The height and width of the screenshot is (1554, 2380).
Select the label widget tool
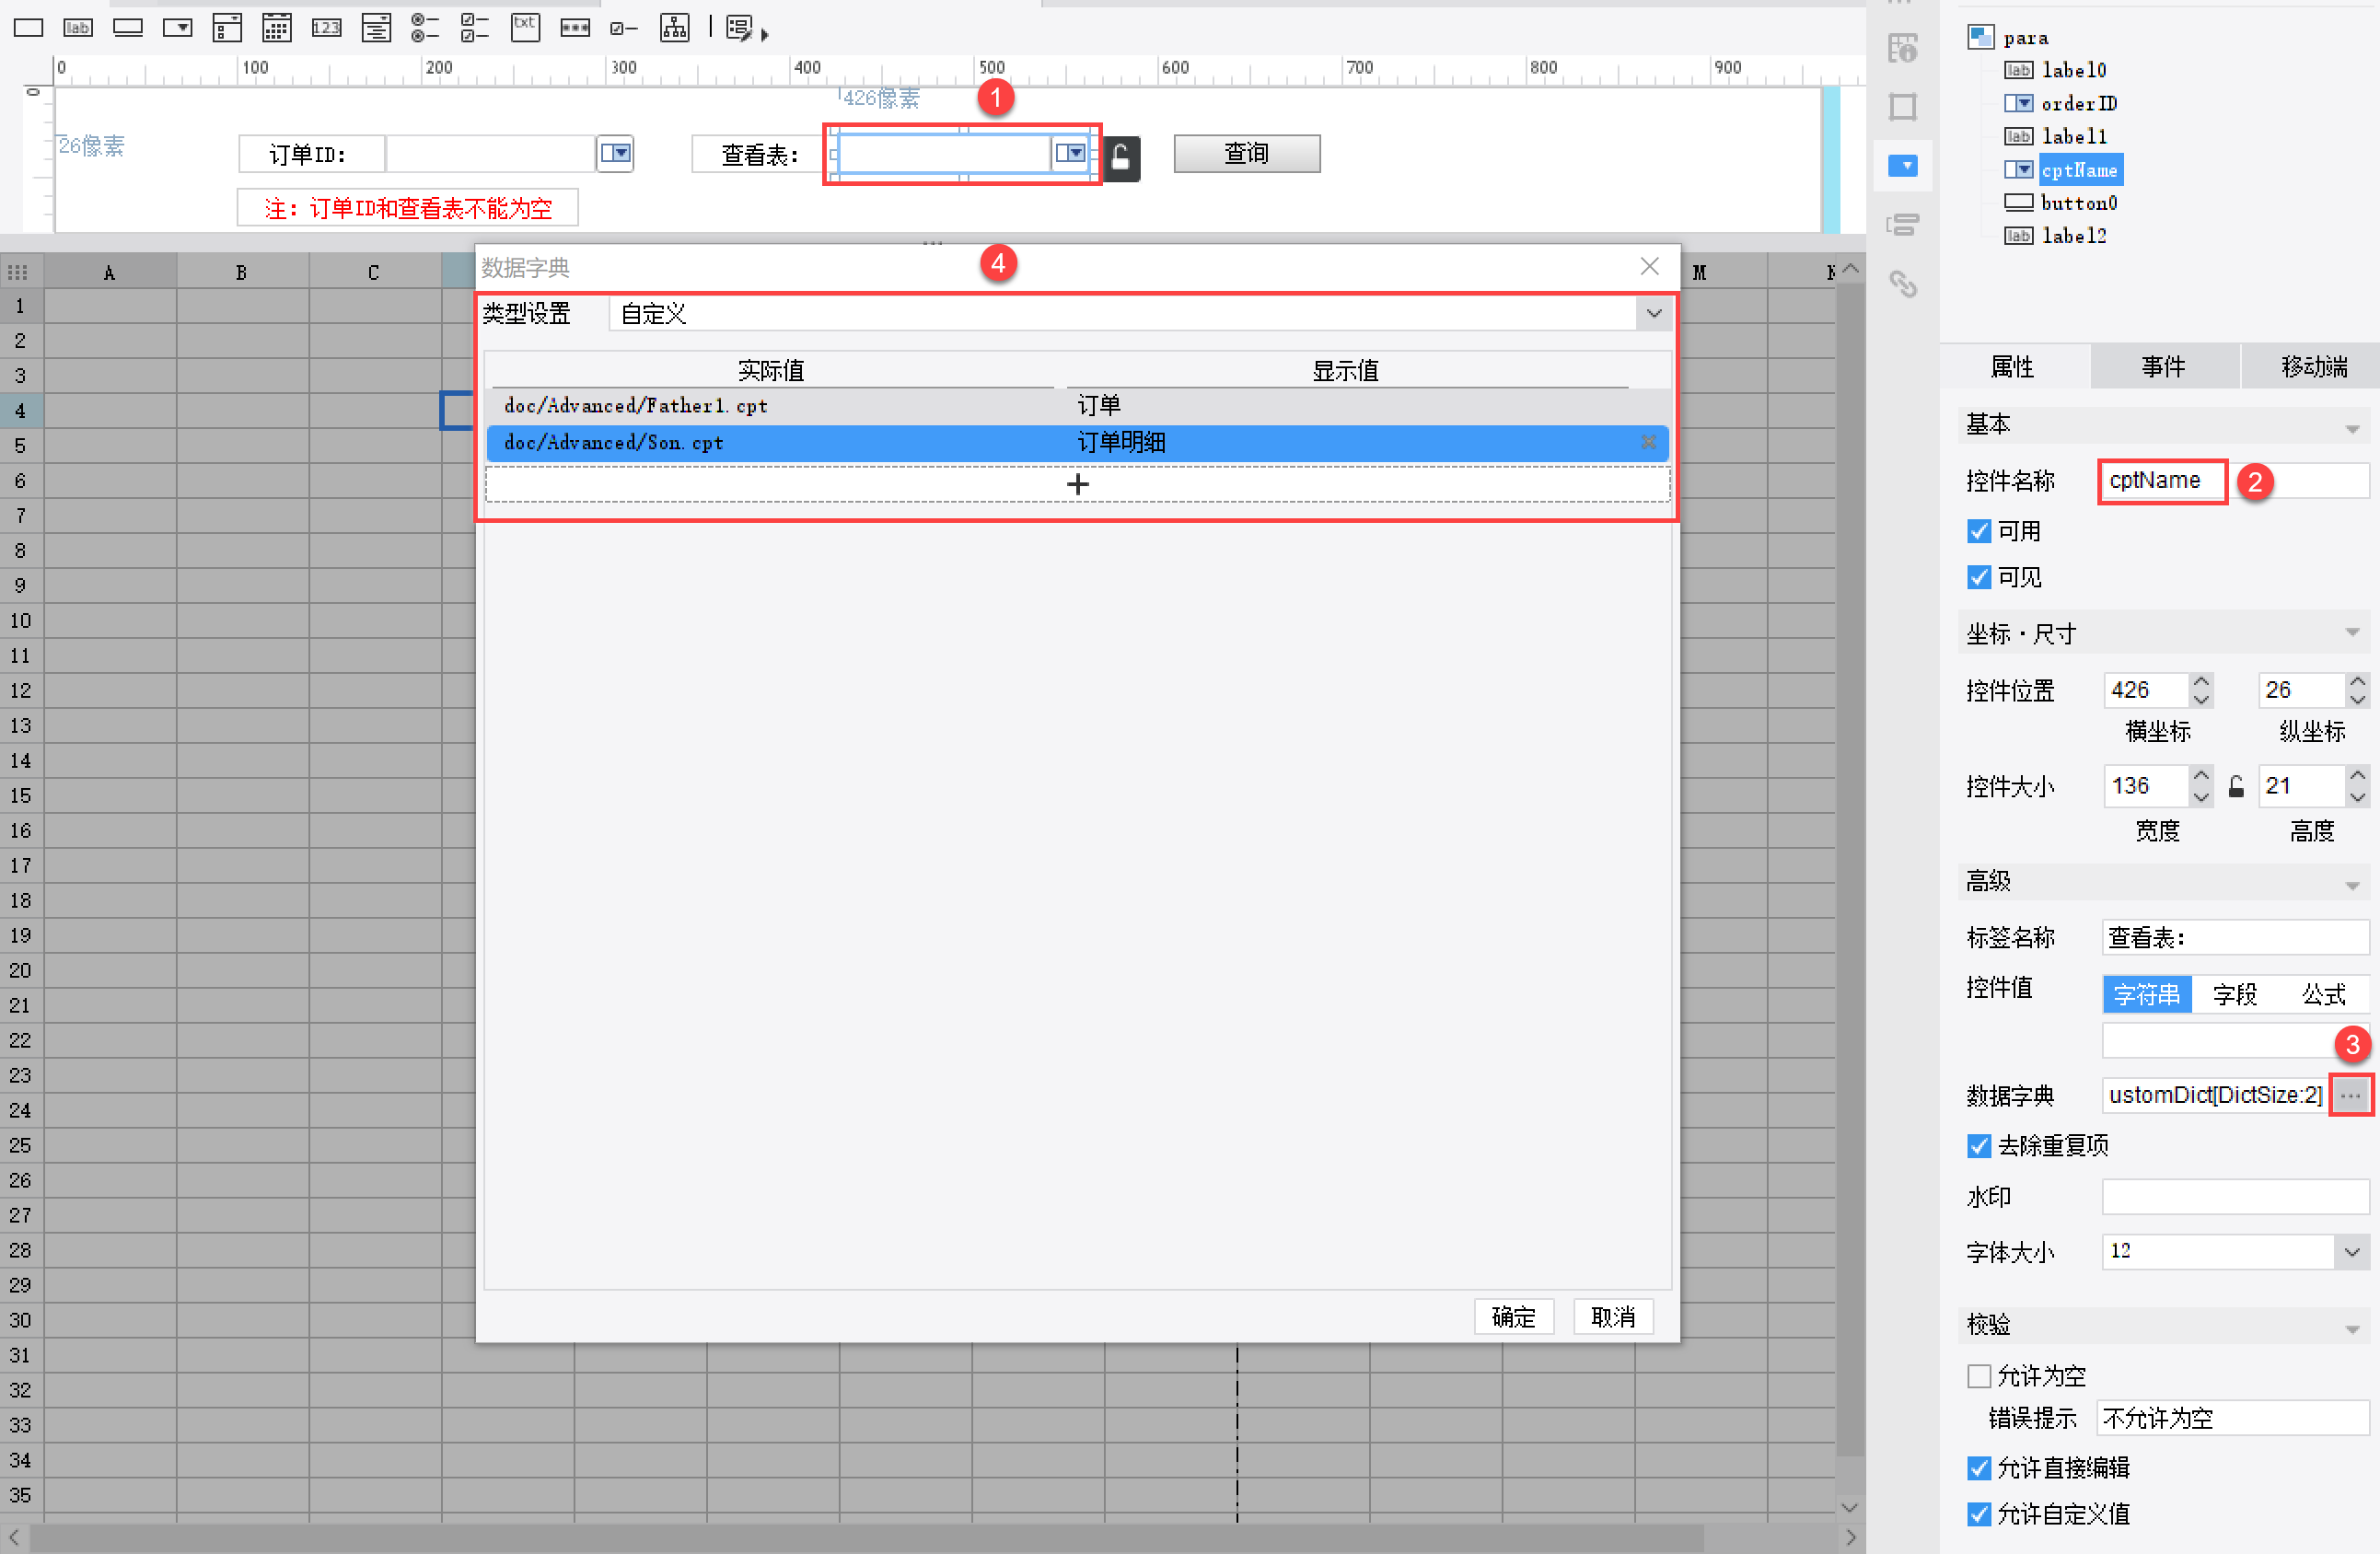pos(78,28)
